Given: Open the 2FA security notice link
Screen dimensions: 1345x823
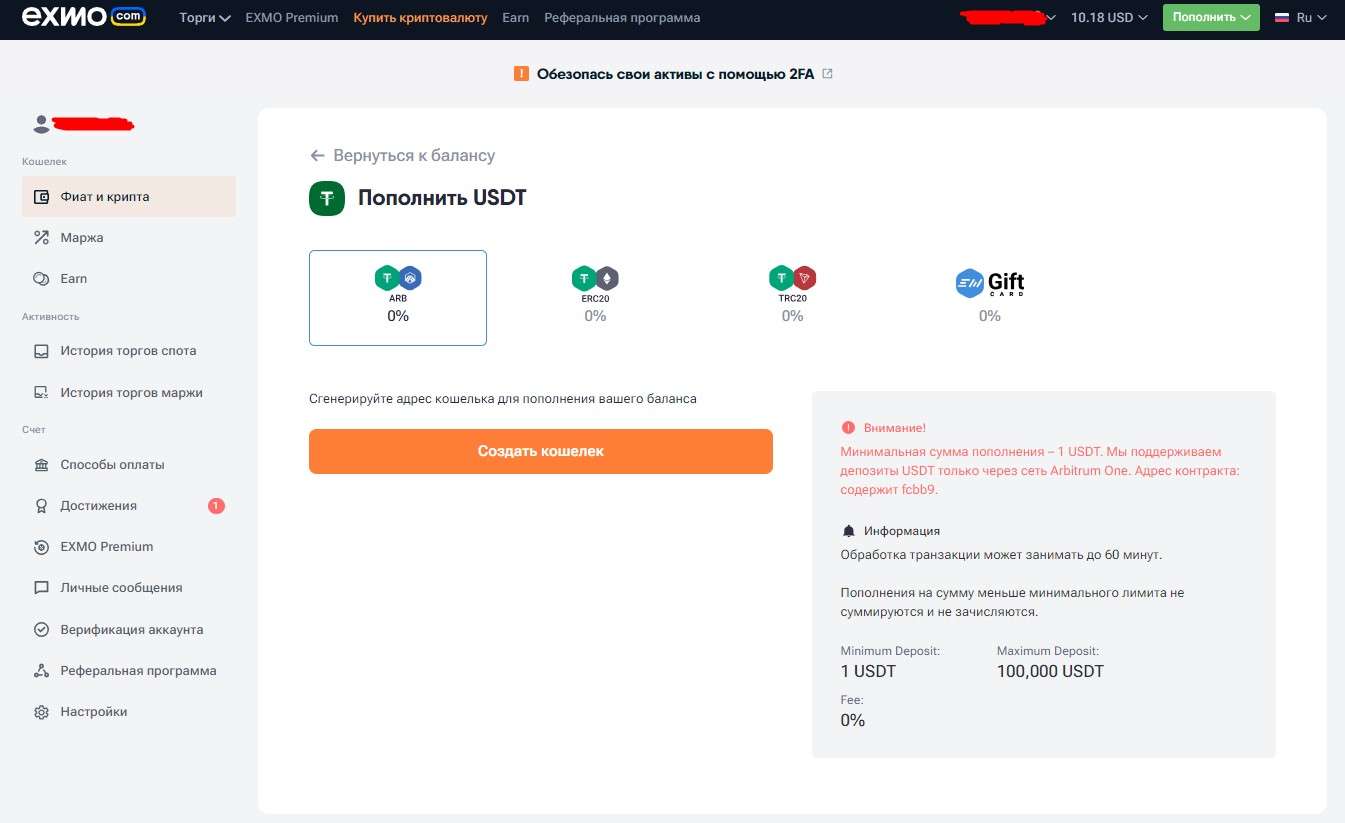Looking at the screenshot, I should point(675,74).
